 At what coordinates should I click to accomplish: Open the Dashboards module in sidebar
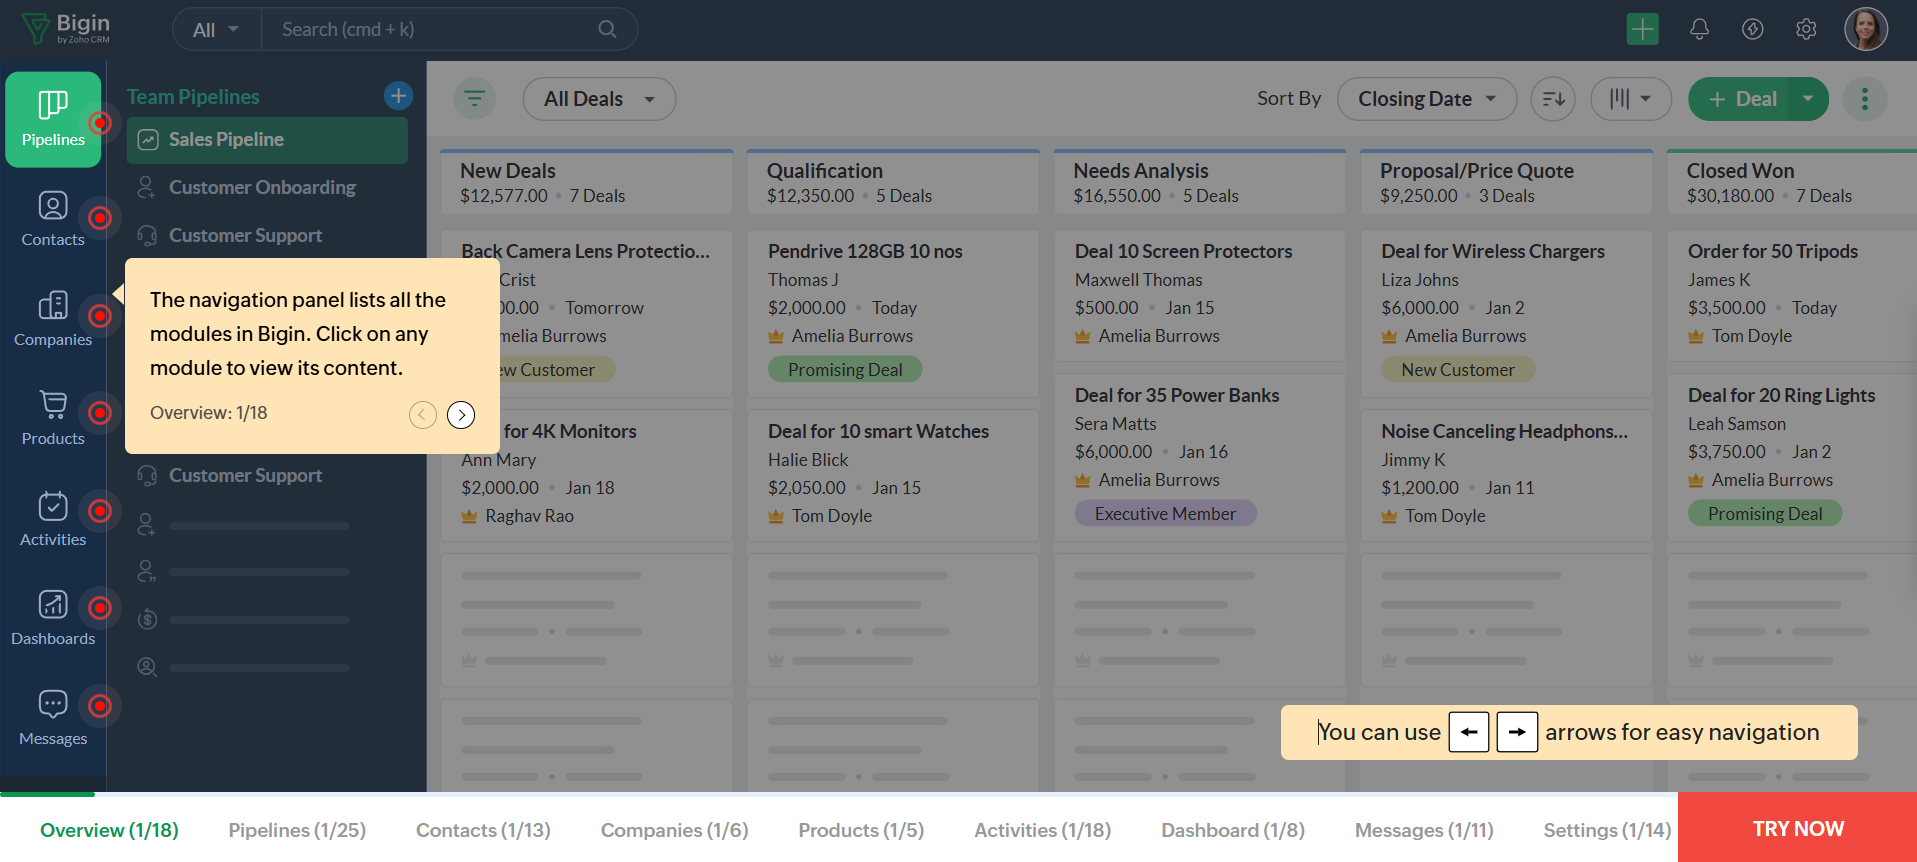tap(53, 618)
